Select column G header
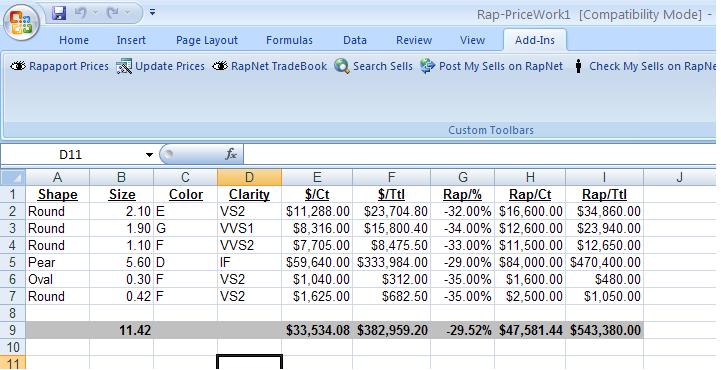 [463, 177]
